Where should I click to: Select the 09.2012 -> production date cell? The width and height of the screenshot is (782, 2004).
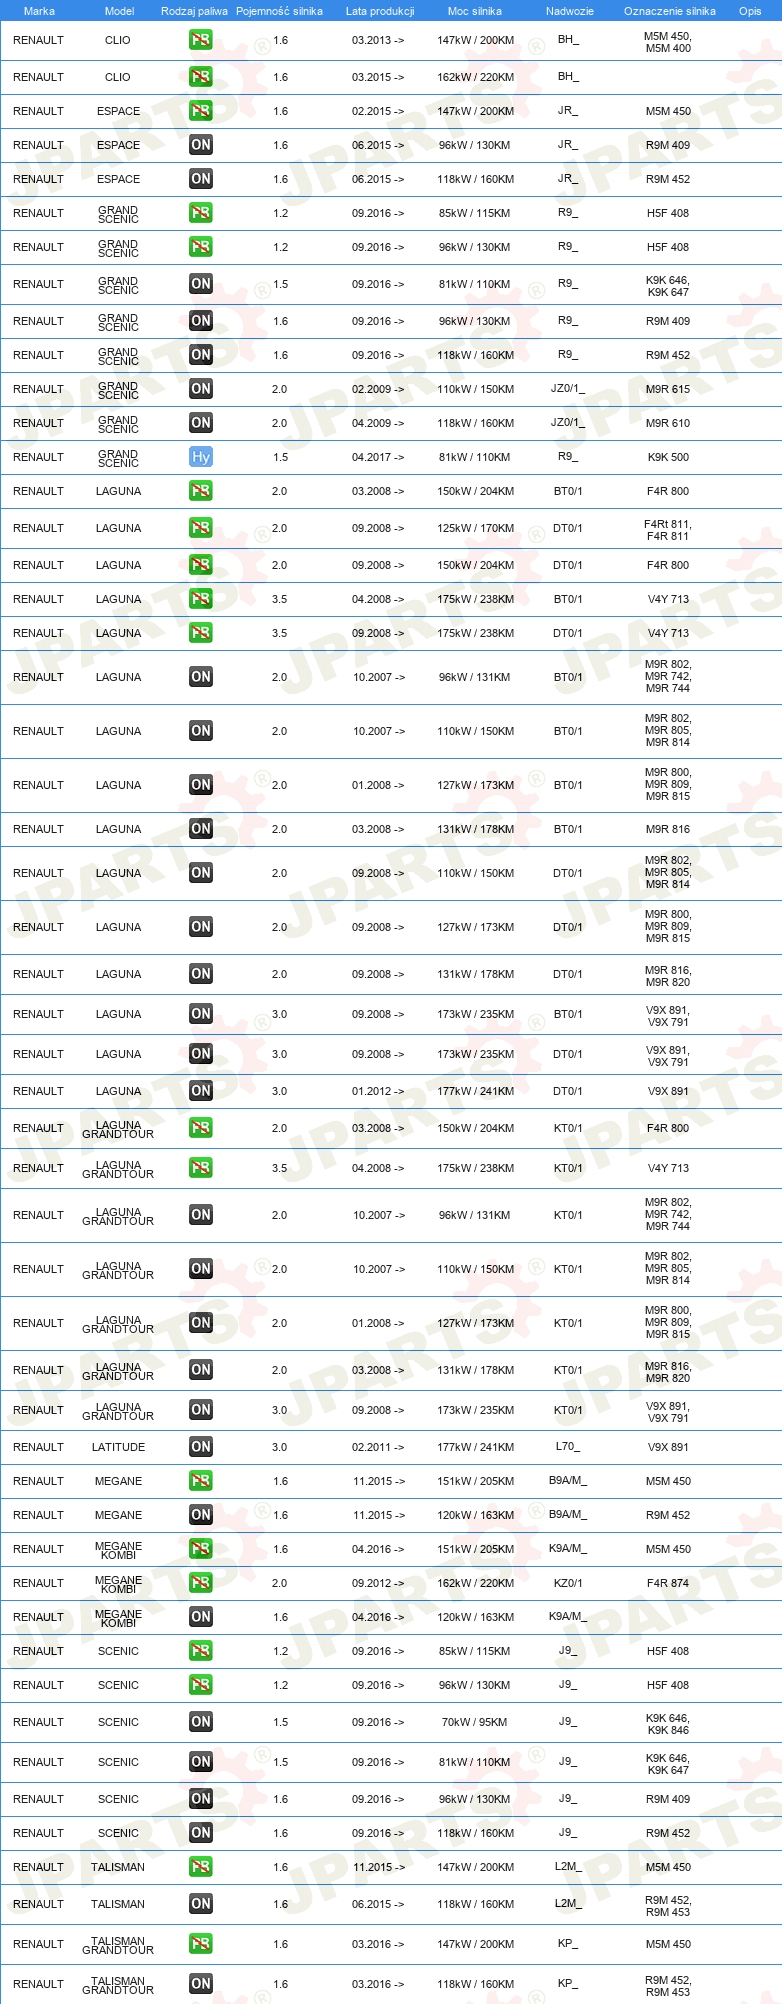coord(378,1583)
